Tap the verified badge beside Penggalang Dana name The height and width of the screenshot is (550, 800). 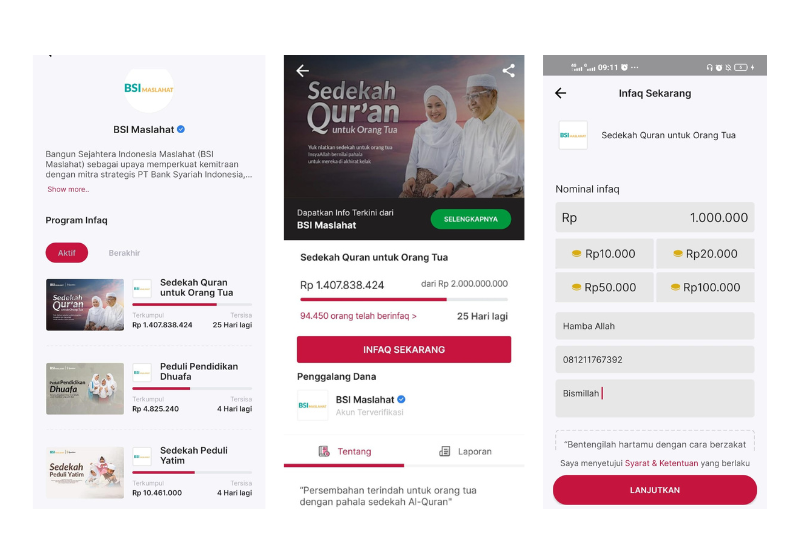(402, 400)
